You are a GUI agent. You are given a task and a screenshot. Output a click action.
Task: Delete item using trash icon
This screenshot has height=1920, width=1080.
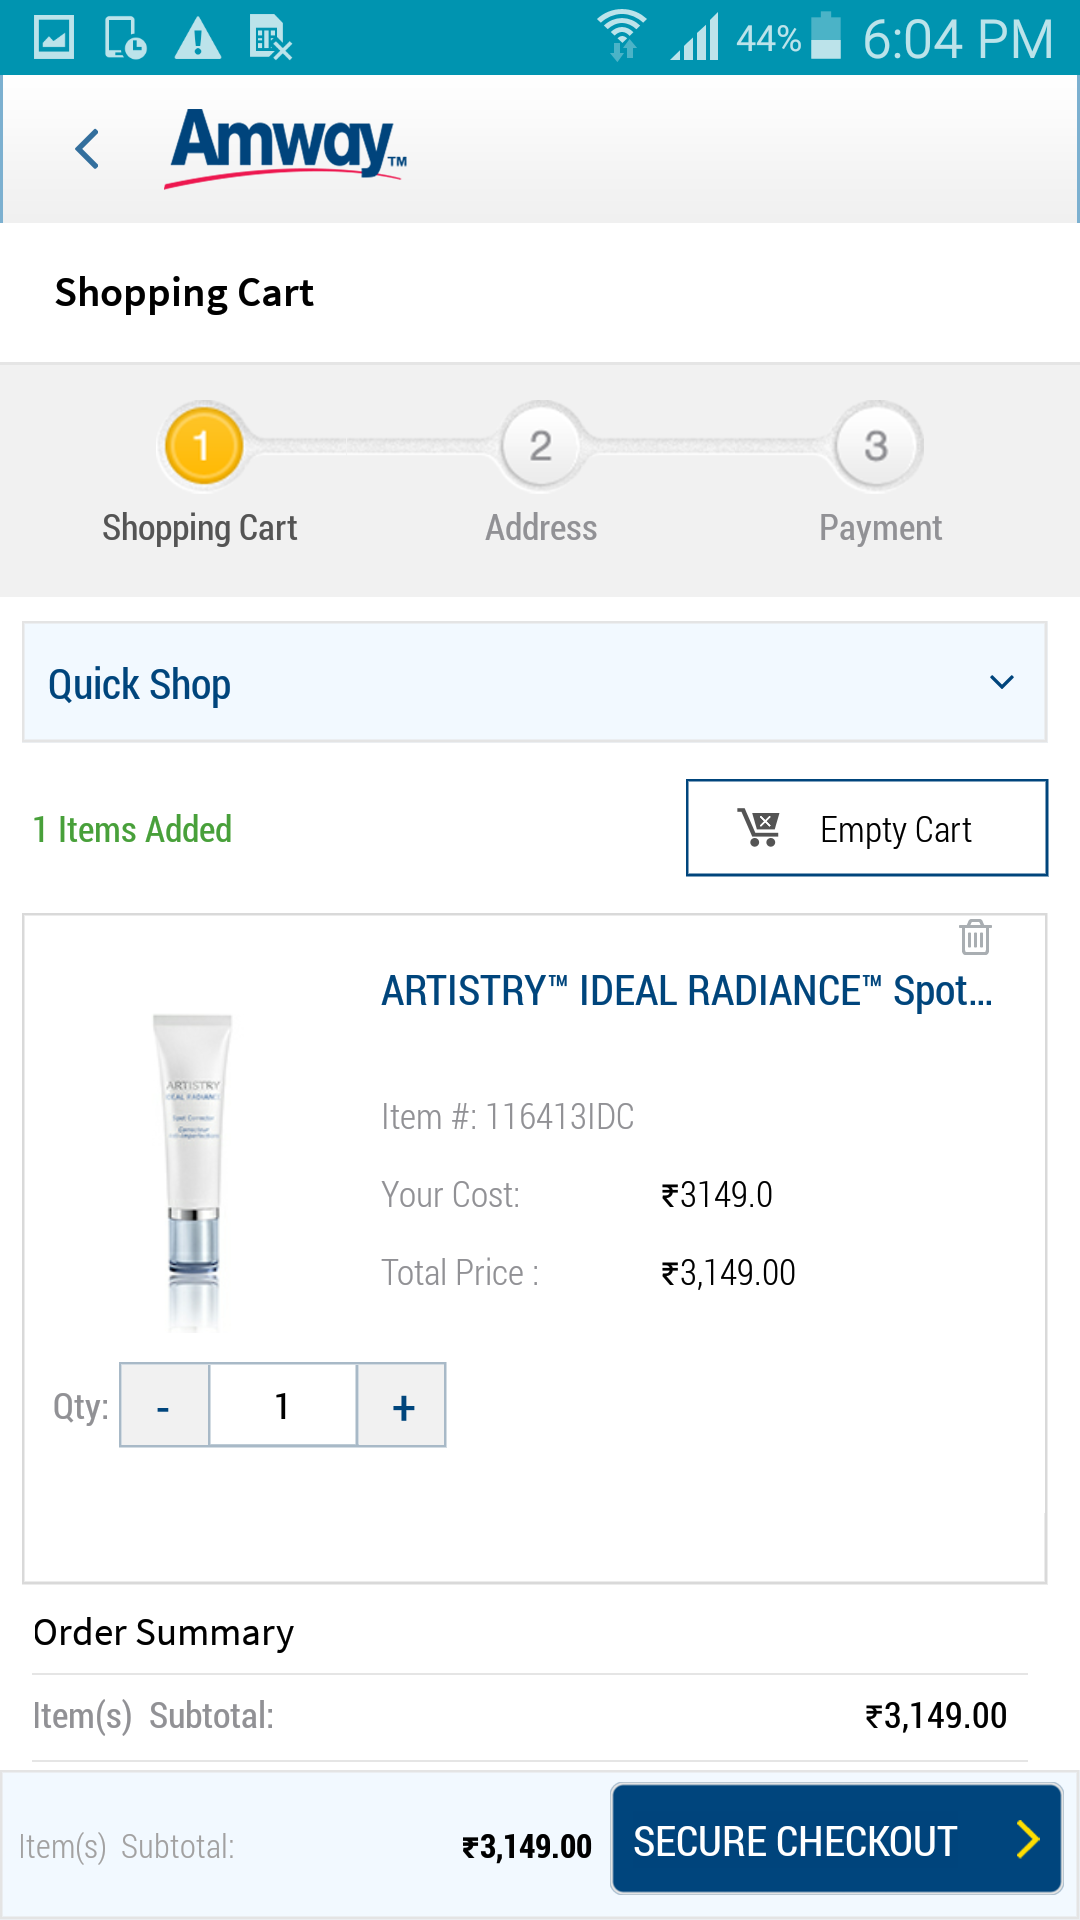click(975, 937)
